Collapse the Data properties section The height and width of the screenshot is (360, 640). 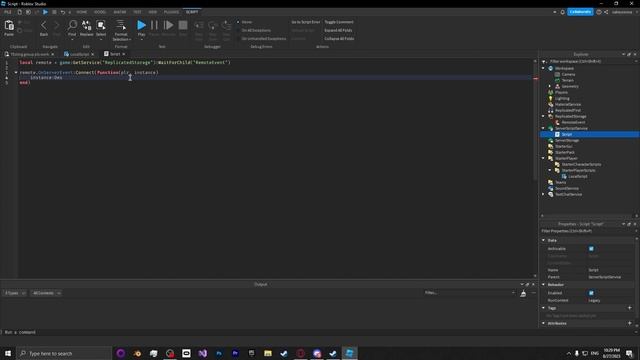click(544, 240)
